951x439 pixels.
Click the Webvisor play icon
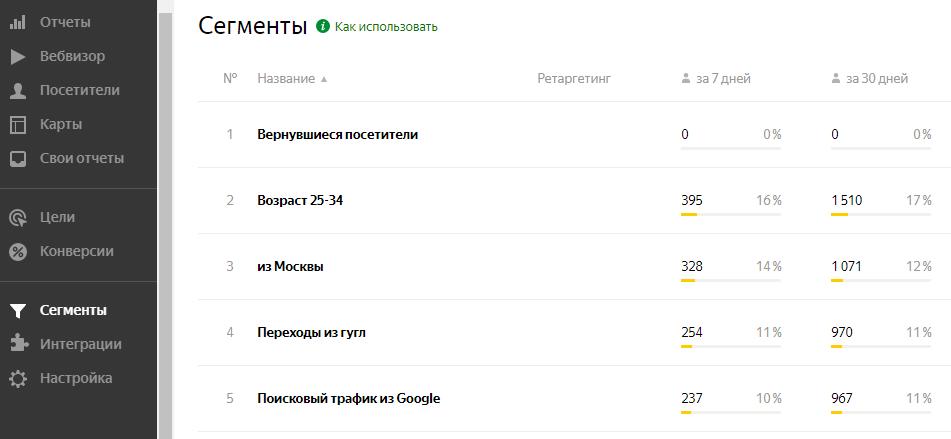point(18,57)
